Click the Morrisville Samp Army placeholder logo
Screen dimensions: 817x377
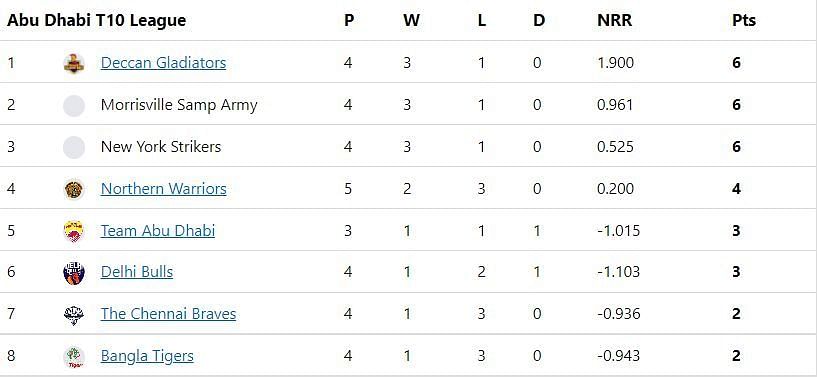pyautogui.click(x=74, y=106)
